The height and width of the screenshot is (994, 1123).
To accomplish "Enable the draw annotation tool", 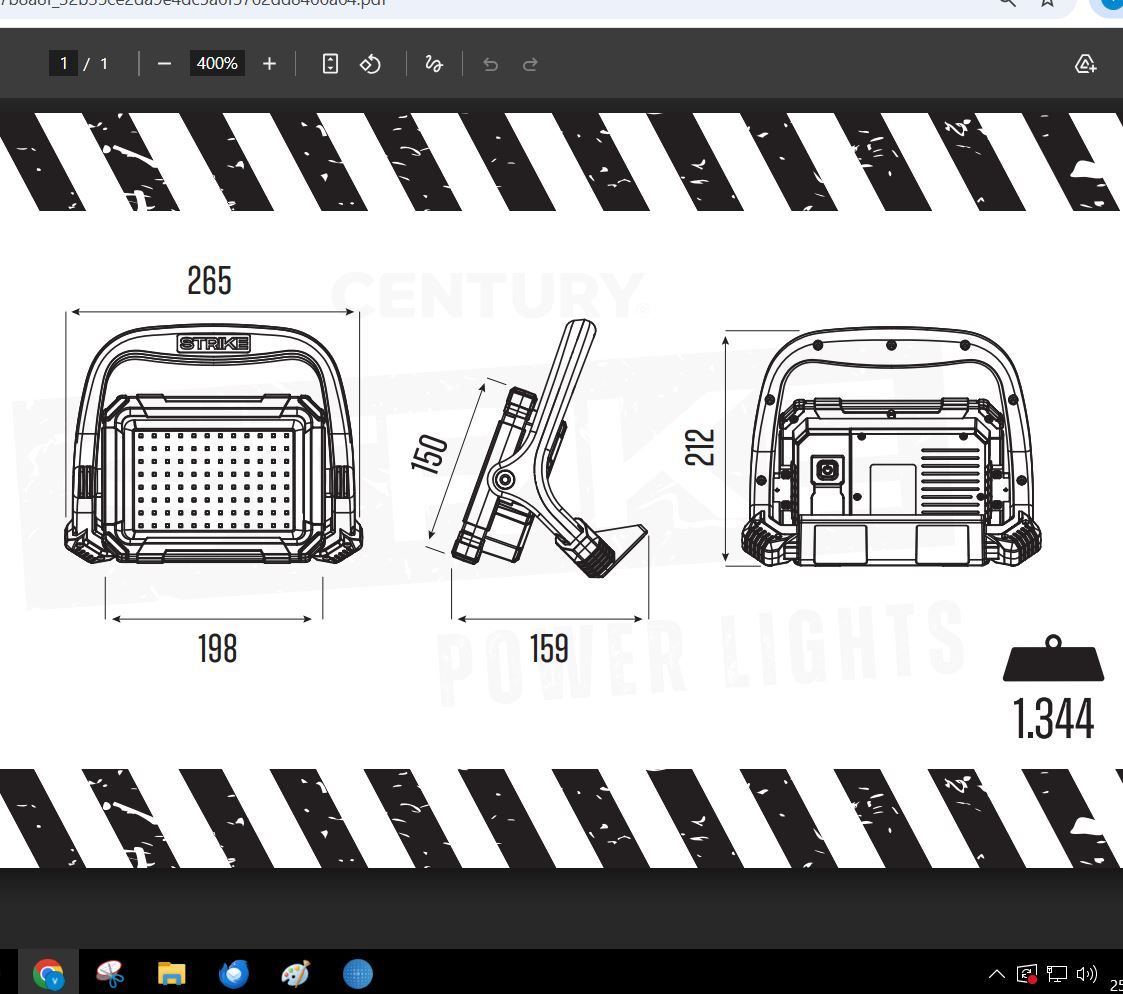I will 433,64.
